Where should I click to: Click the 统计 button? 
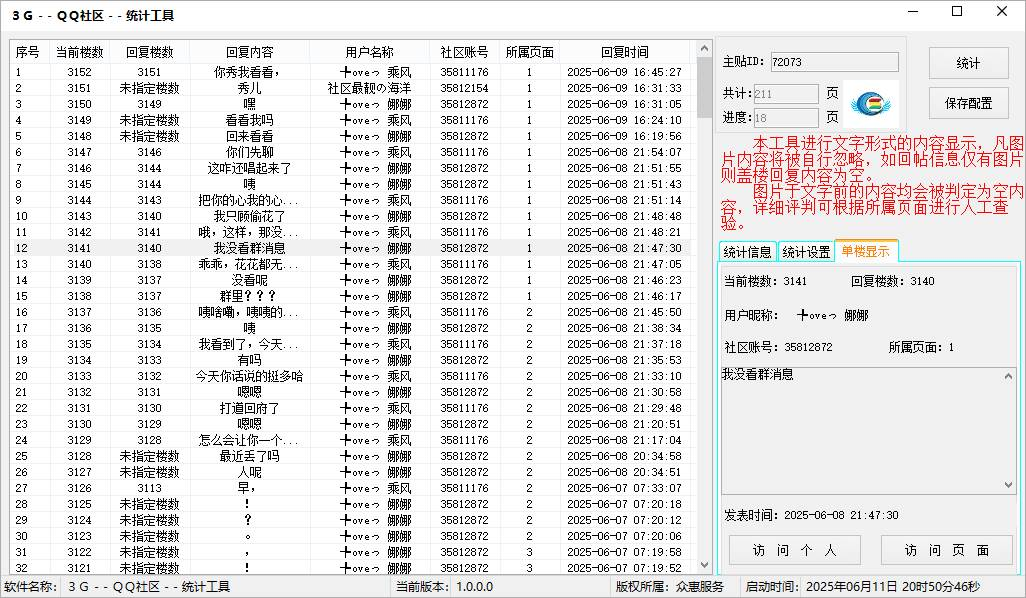pyautogui.click(x=968, y=63)
